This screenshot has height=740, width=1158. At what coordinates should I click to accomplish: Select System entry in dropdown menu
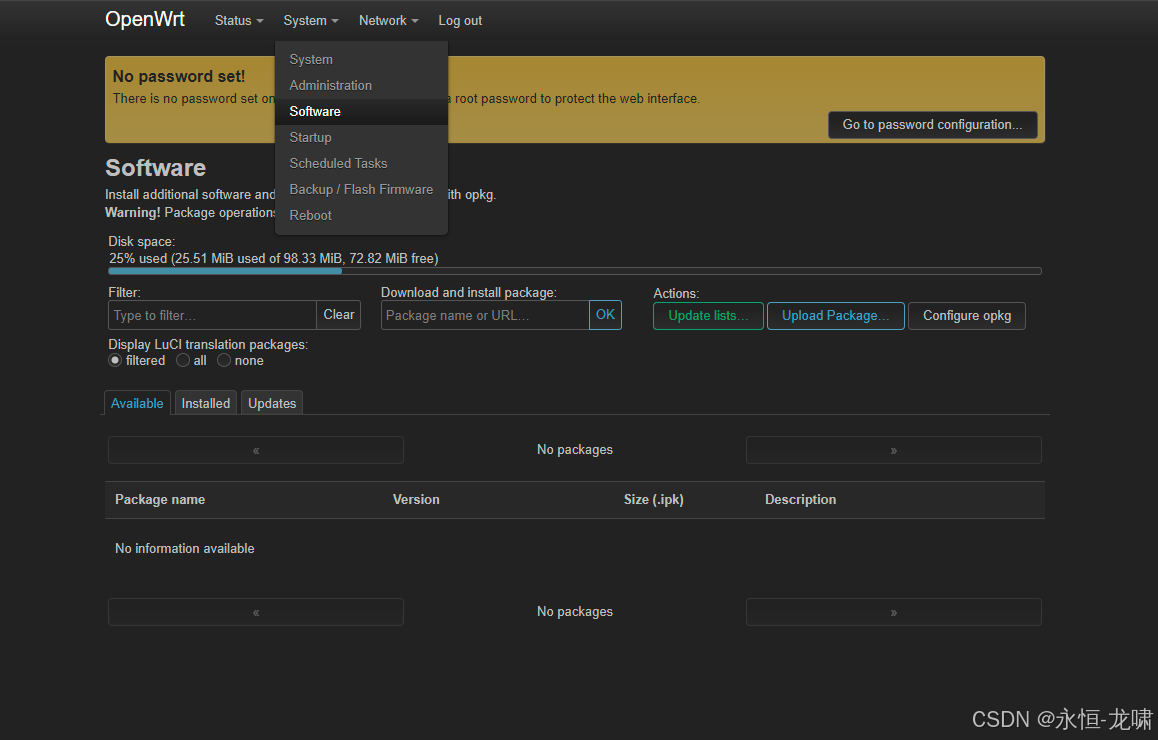[361, 59]
